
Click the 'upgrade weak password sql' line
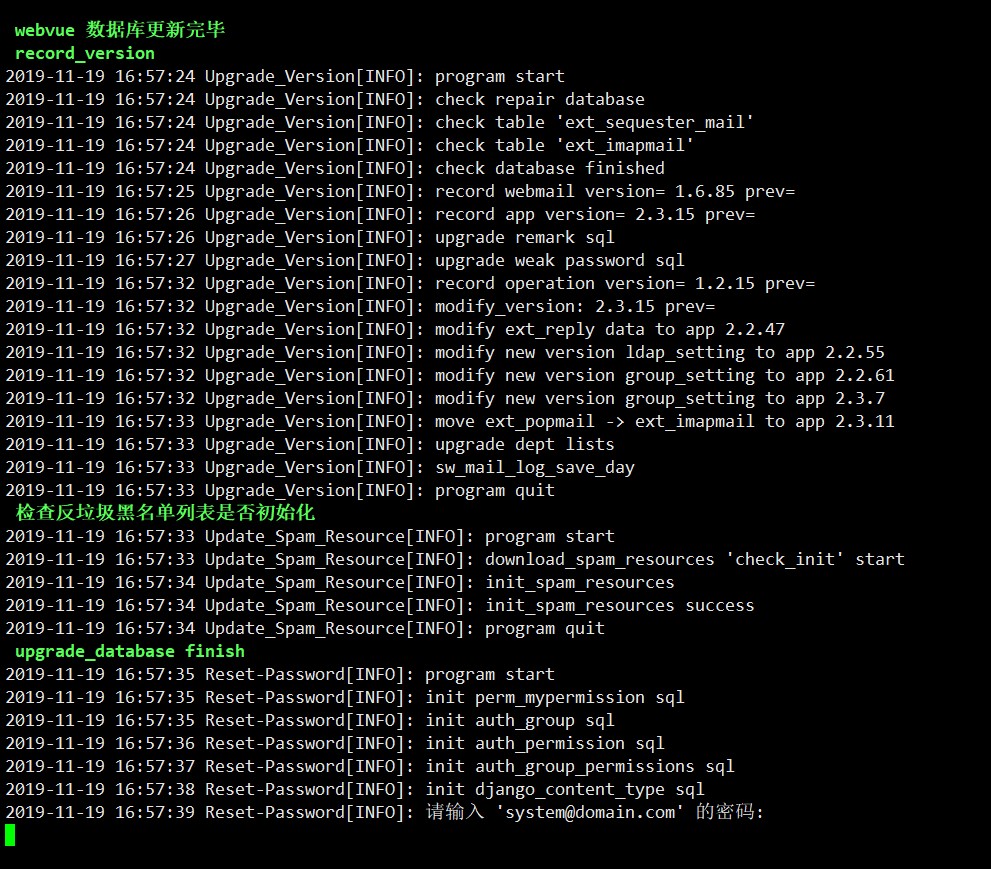tap(559, 260)
